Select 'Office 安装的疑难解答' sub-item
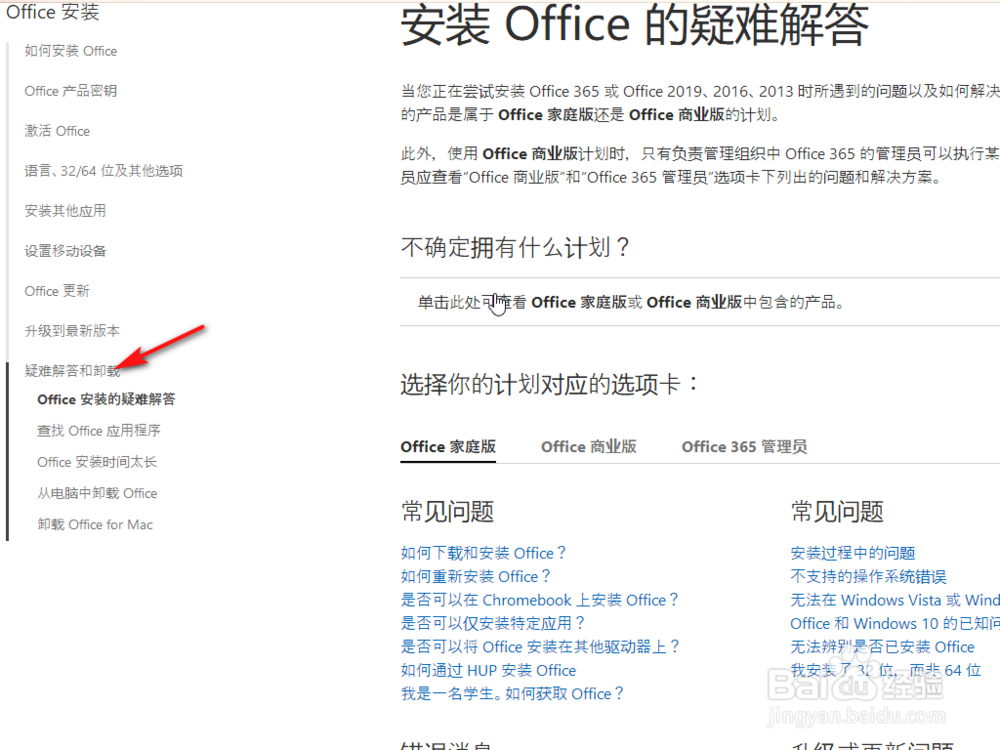The width and height of the screenshot is (1000, 750). [x=106, y=399]
